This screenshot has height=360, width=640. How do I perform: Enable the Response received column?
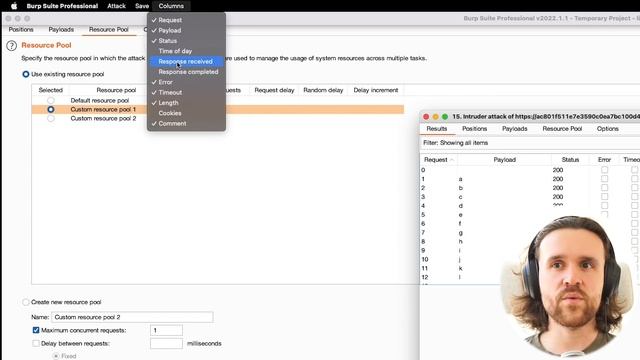(186, 61)
